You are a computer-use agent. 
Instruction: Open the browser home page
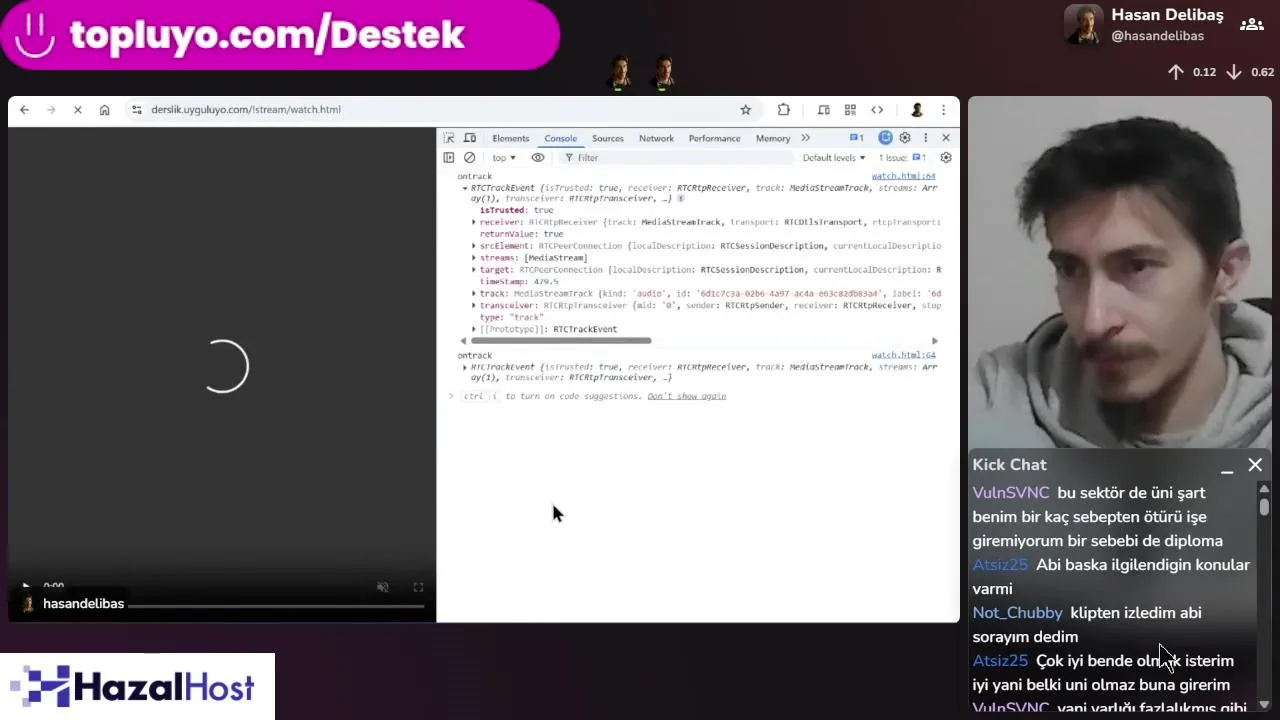tap(104, 110)
